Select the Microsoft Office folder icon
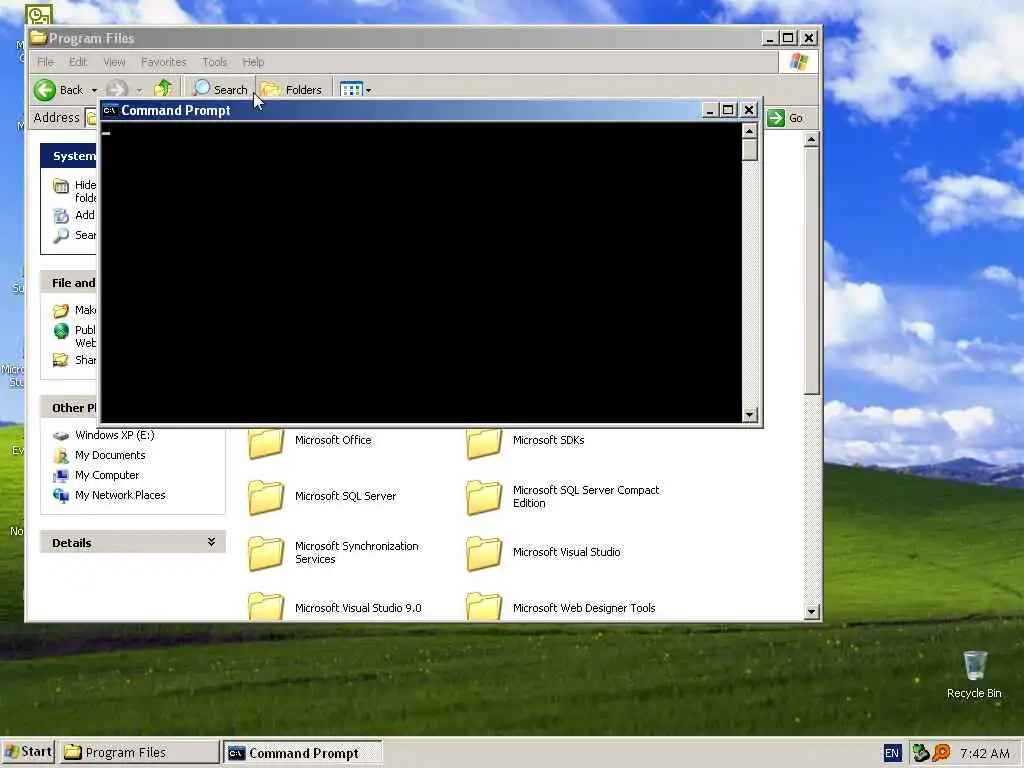This screenshot has height=768, width=1024. pos(266,443)
